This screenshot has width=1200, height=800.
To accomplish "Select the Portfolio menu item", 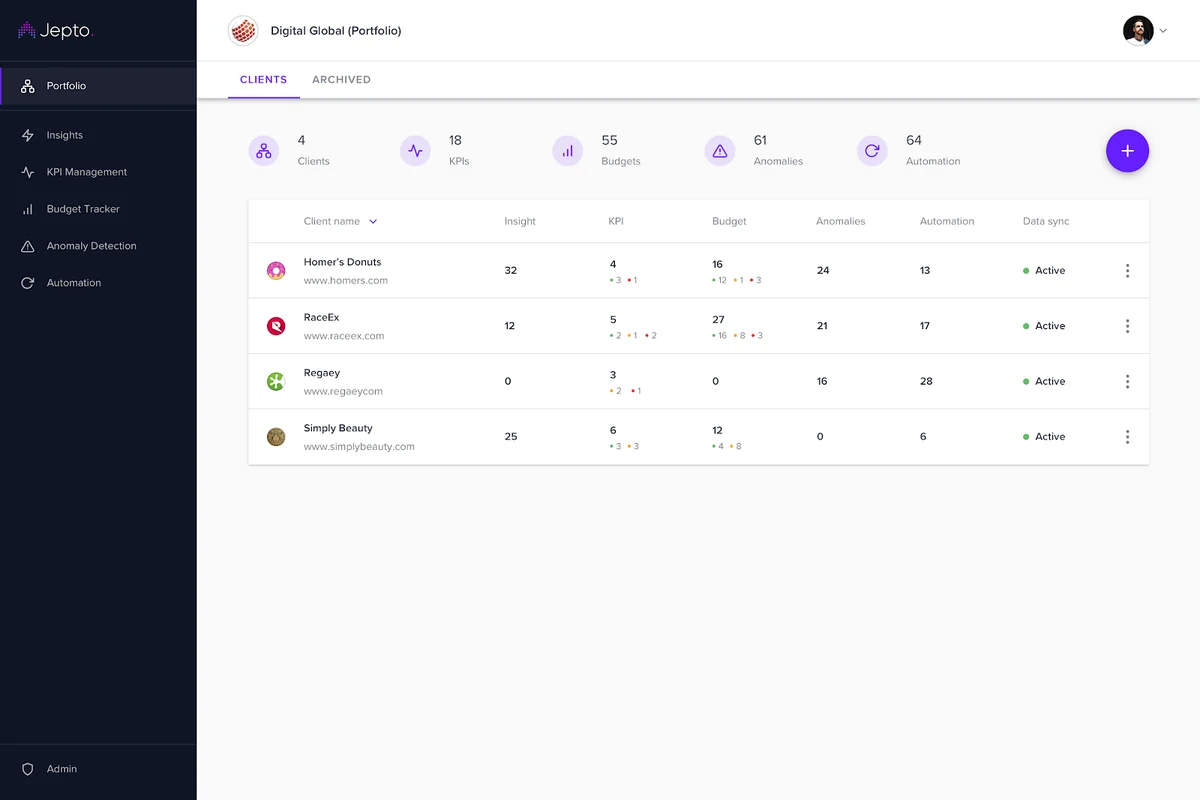I will [x=65, y=85].
